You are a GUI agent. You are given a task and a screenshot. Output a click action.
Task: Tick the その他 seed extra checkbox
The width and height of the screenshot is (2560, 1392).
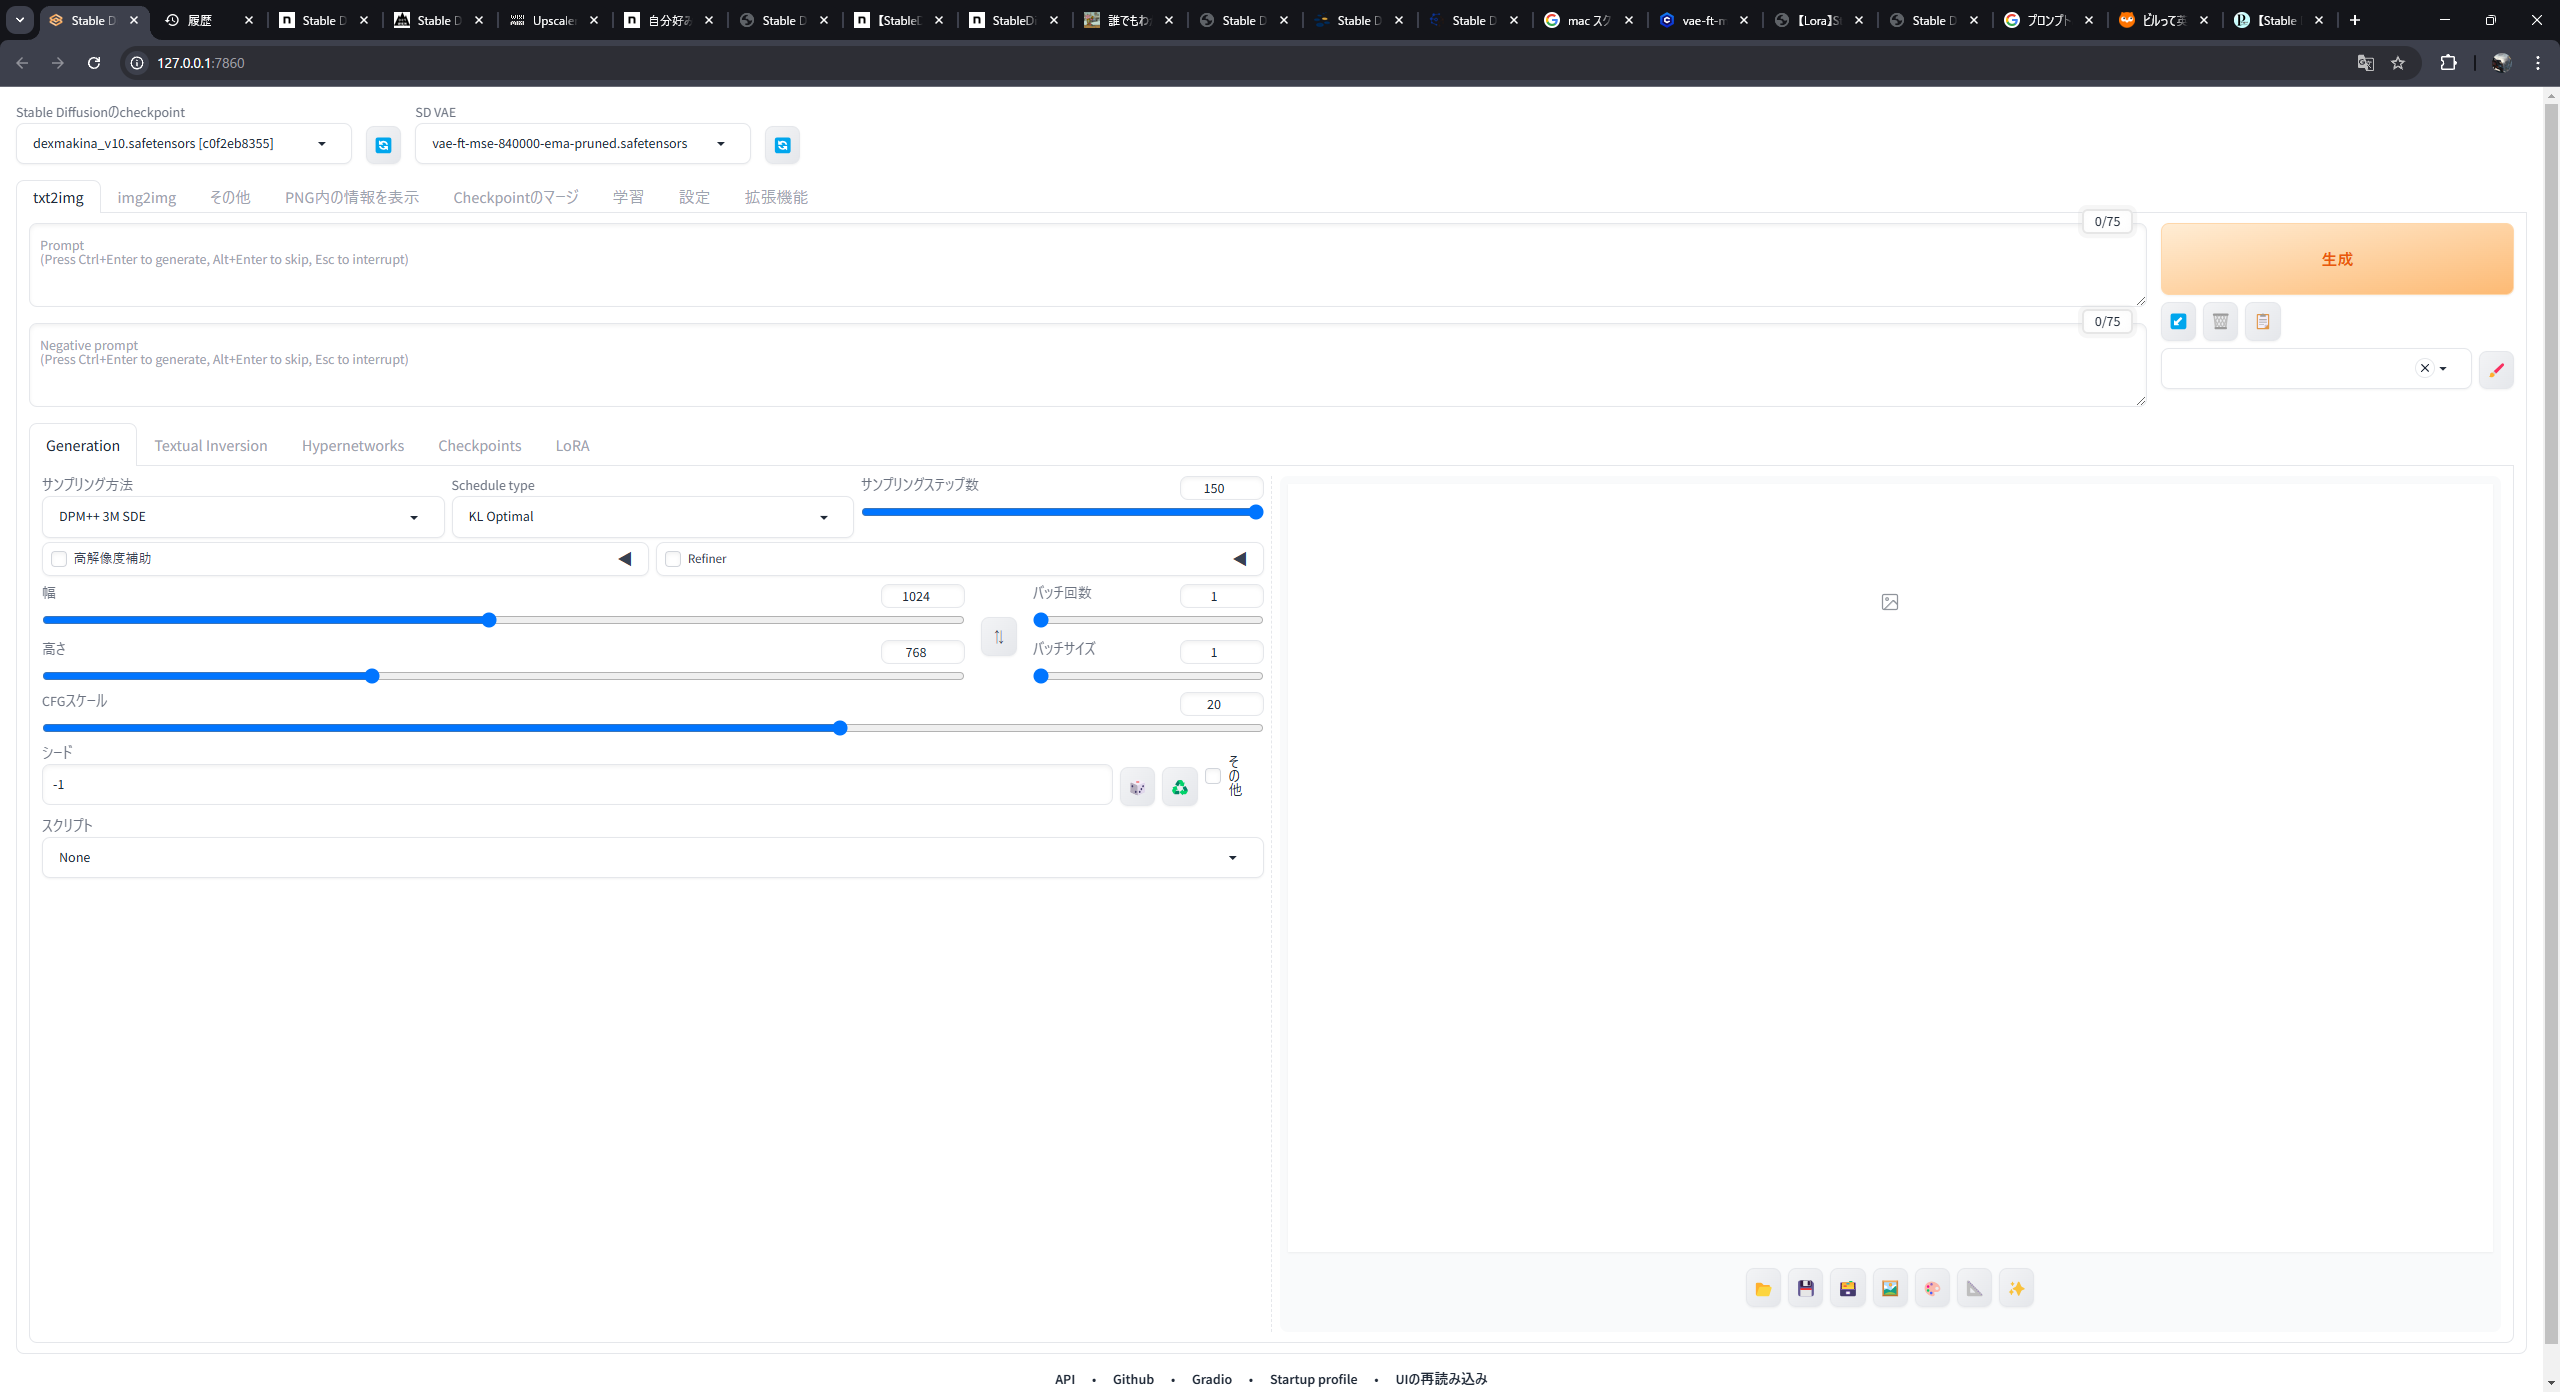point(1213,776)
